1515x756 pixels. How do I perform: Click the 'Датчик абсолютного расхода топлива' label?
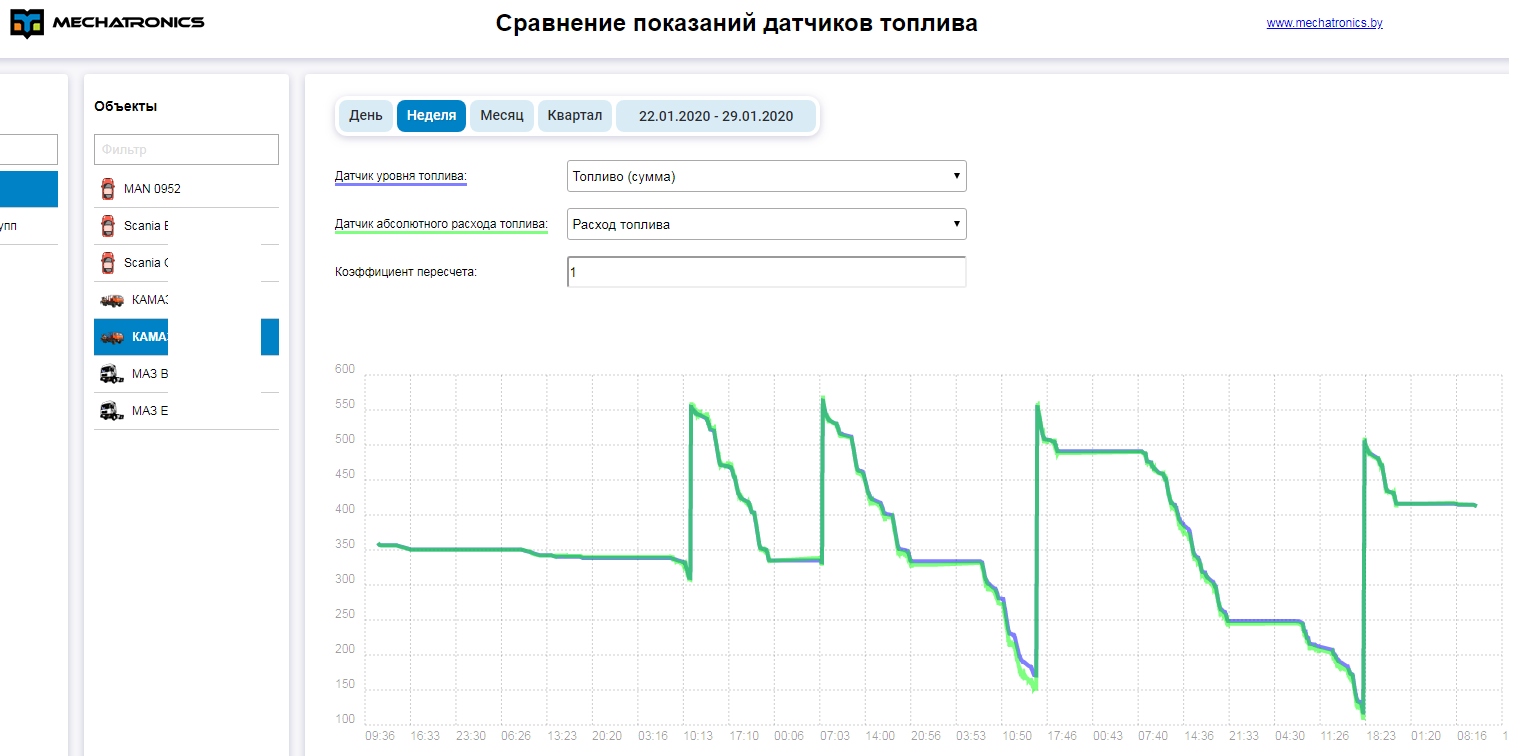441,225
